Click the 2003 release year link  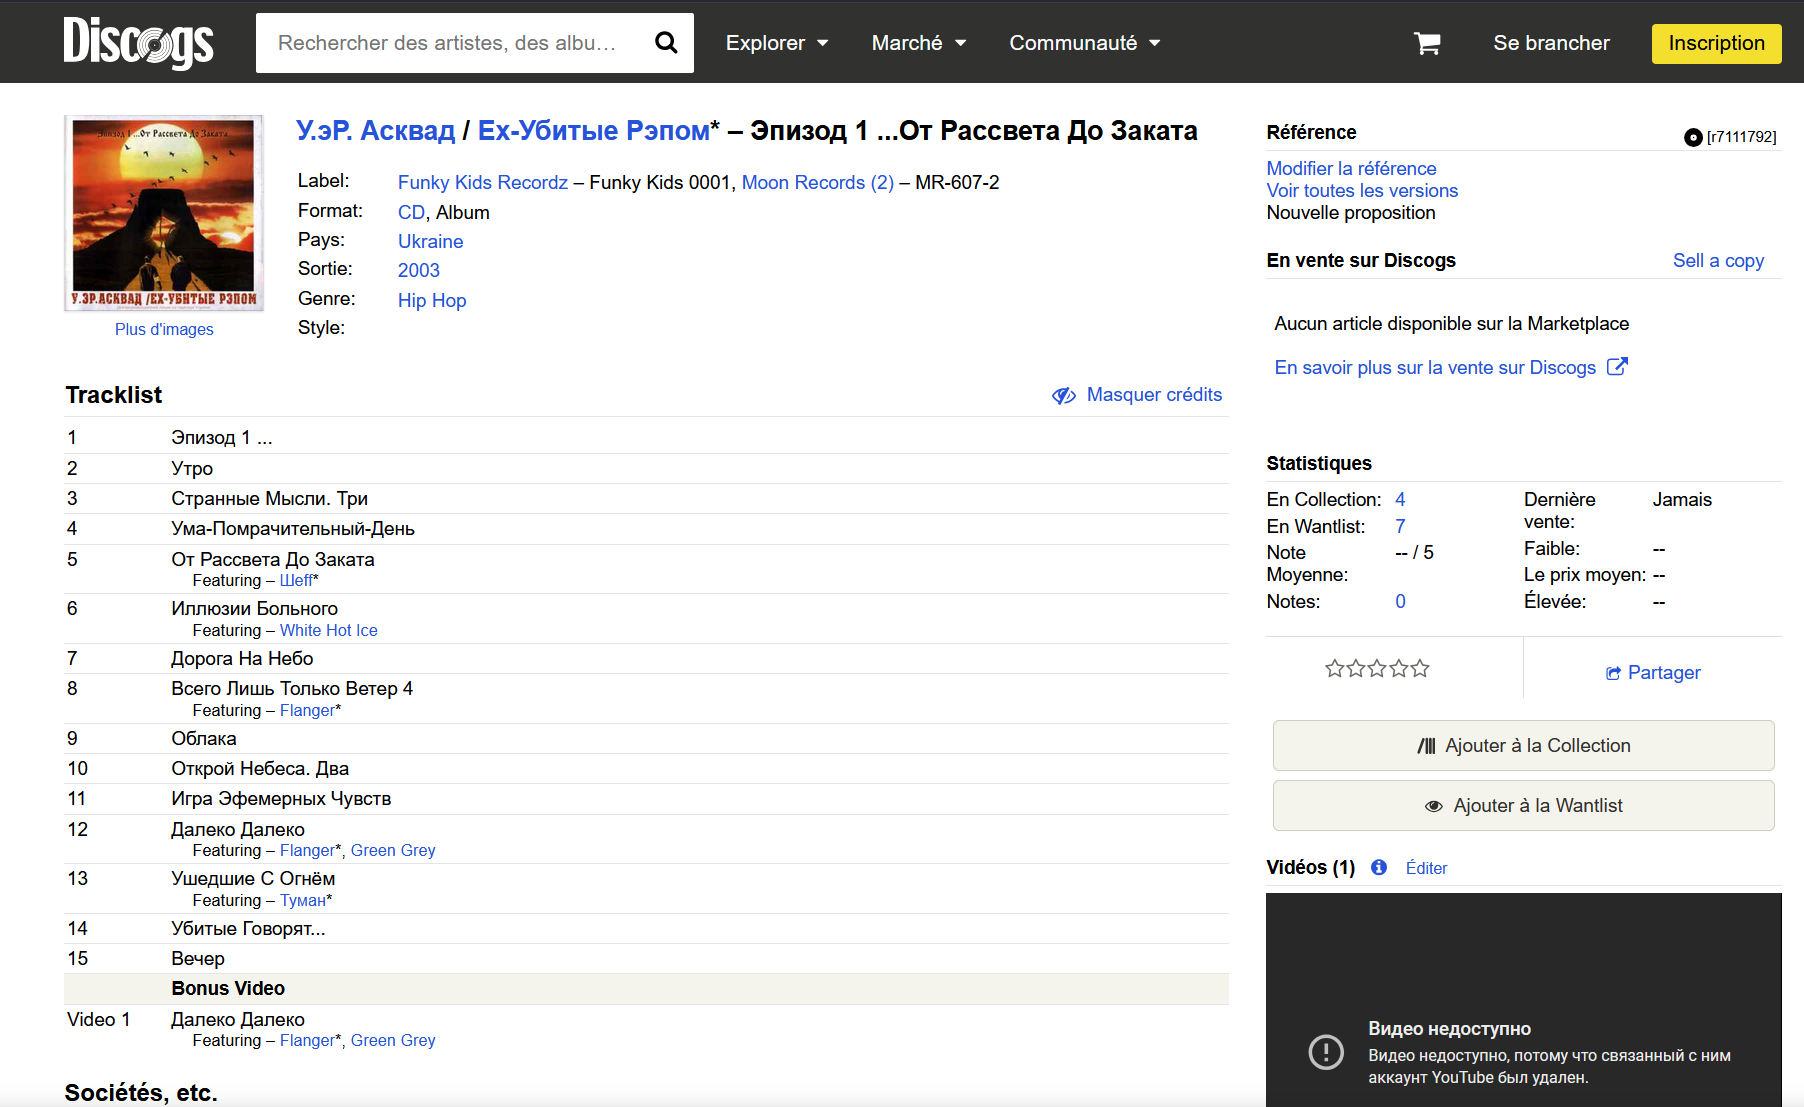click(x=419, y=270)
